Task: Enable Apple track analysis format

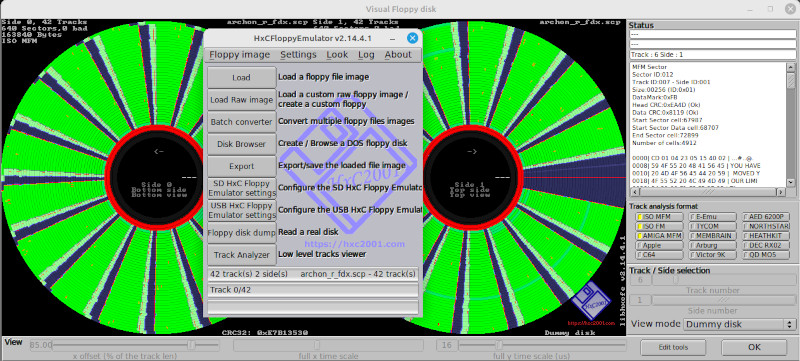Action: pyautogui.click(x=660, y=245)
